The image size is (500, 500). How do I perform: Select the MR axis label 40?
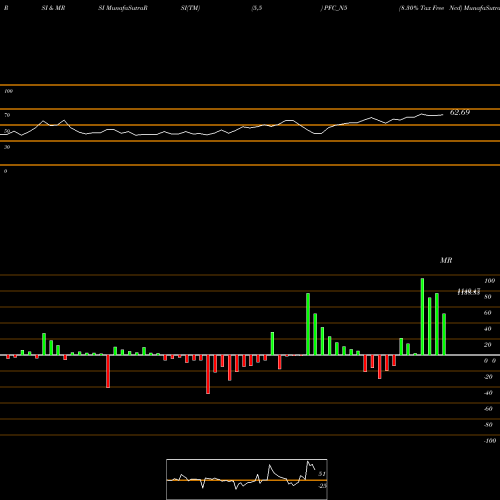[x=488, y=329]
